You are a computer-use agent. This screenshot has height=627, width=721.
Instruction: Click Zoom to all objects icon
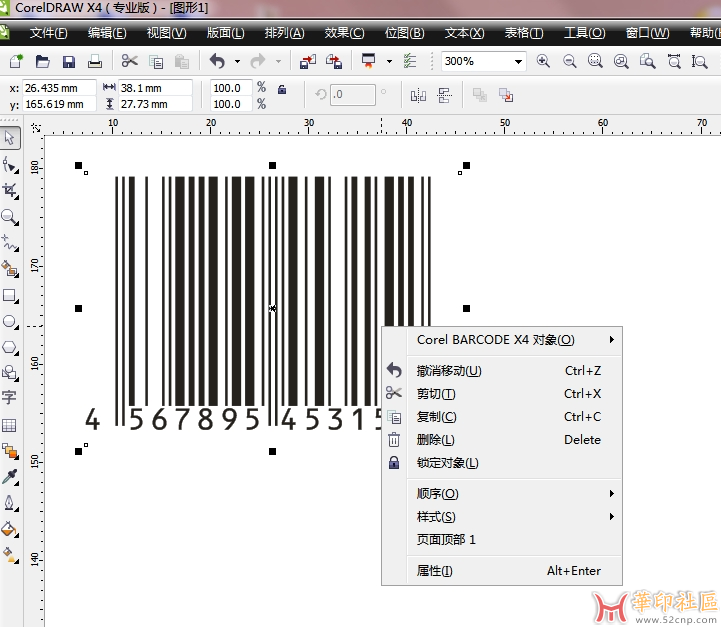621,61
